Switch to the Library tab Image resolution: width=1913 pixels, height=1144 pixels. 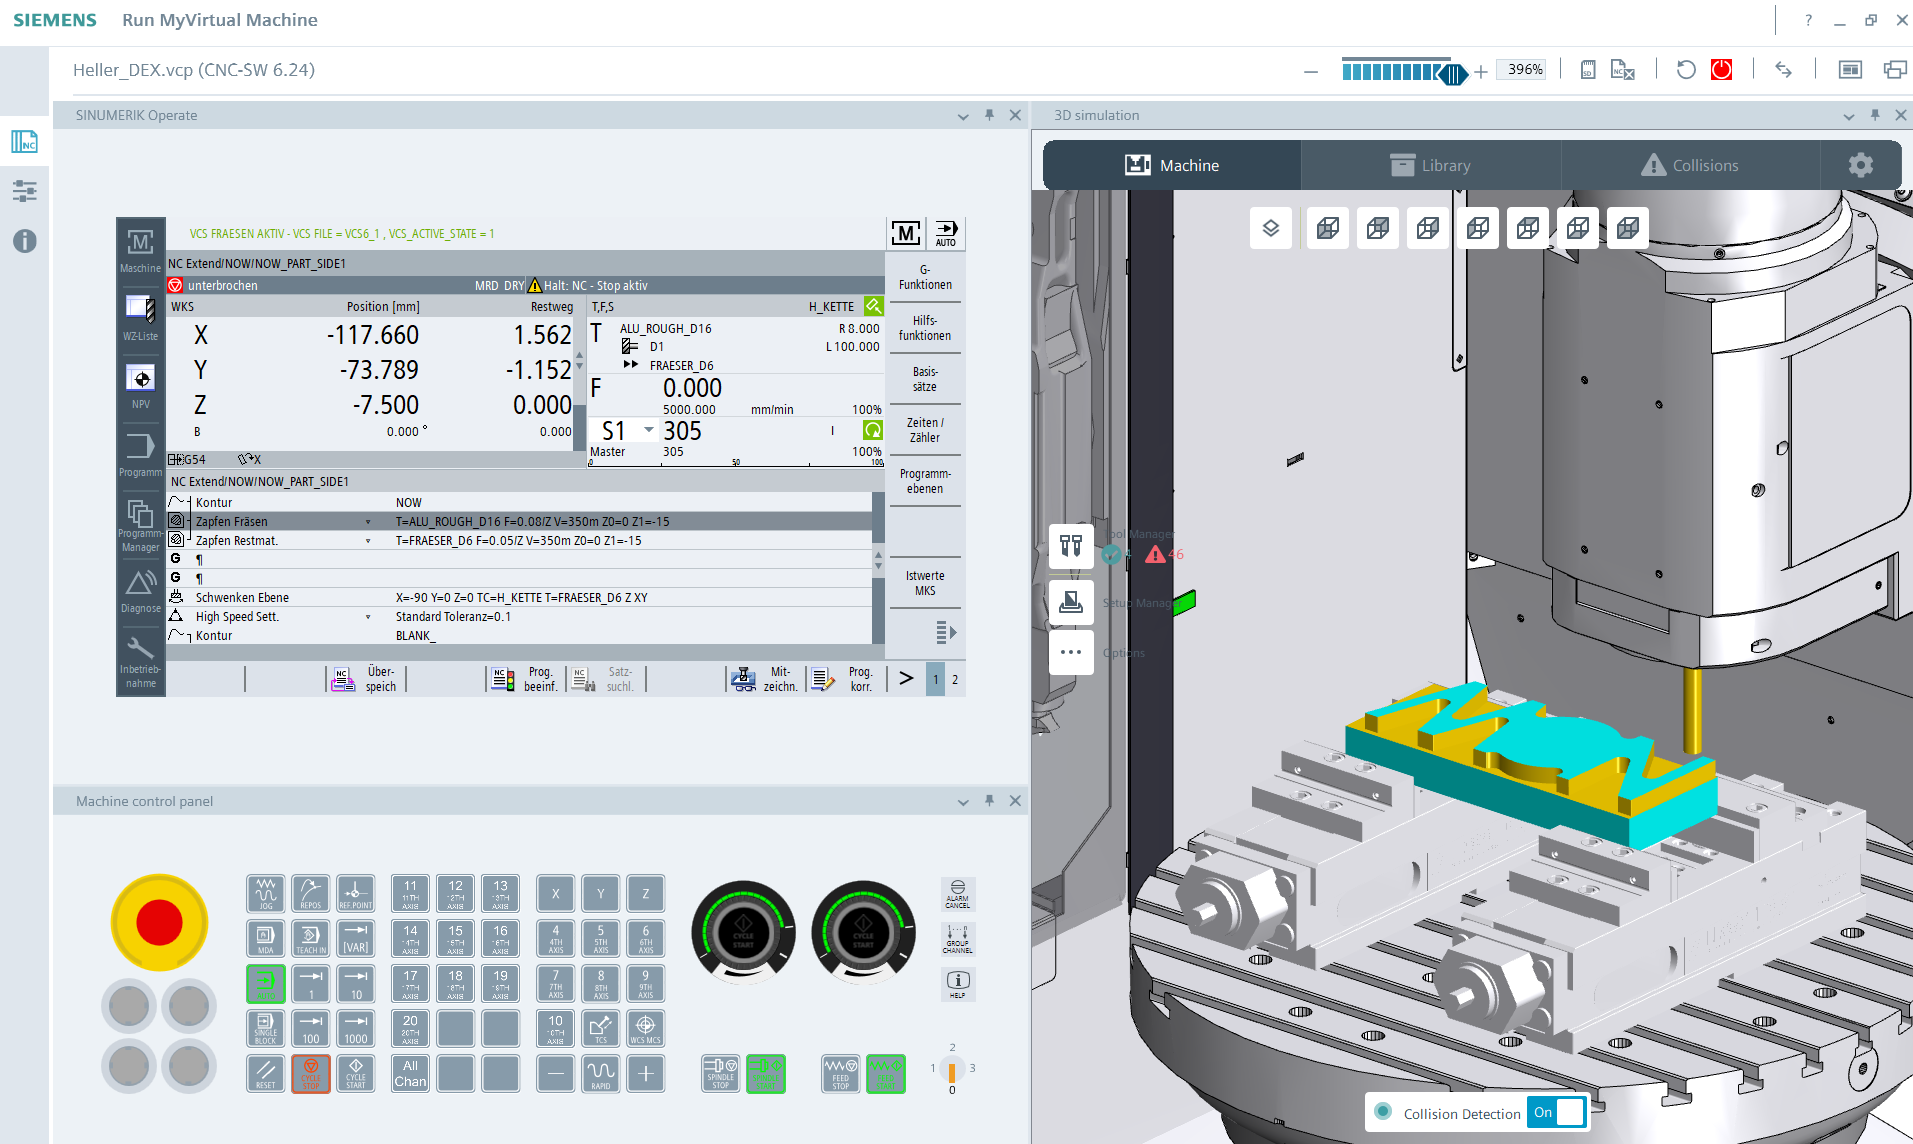(x=1430, y=165)
